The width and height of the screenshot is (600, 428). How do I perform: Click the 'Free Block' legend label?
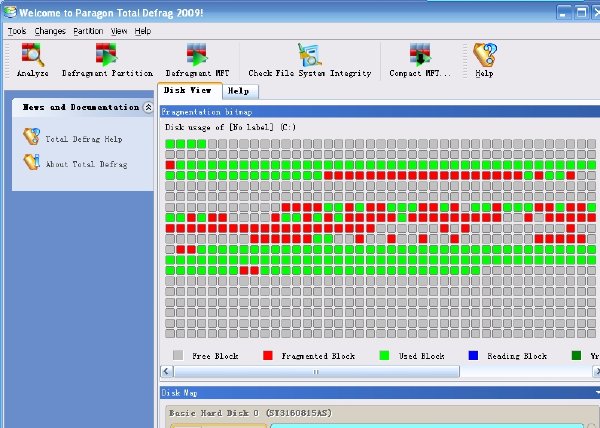coord(215,356)
